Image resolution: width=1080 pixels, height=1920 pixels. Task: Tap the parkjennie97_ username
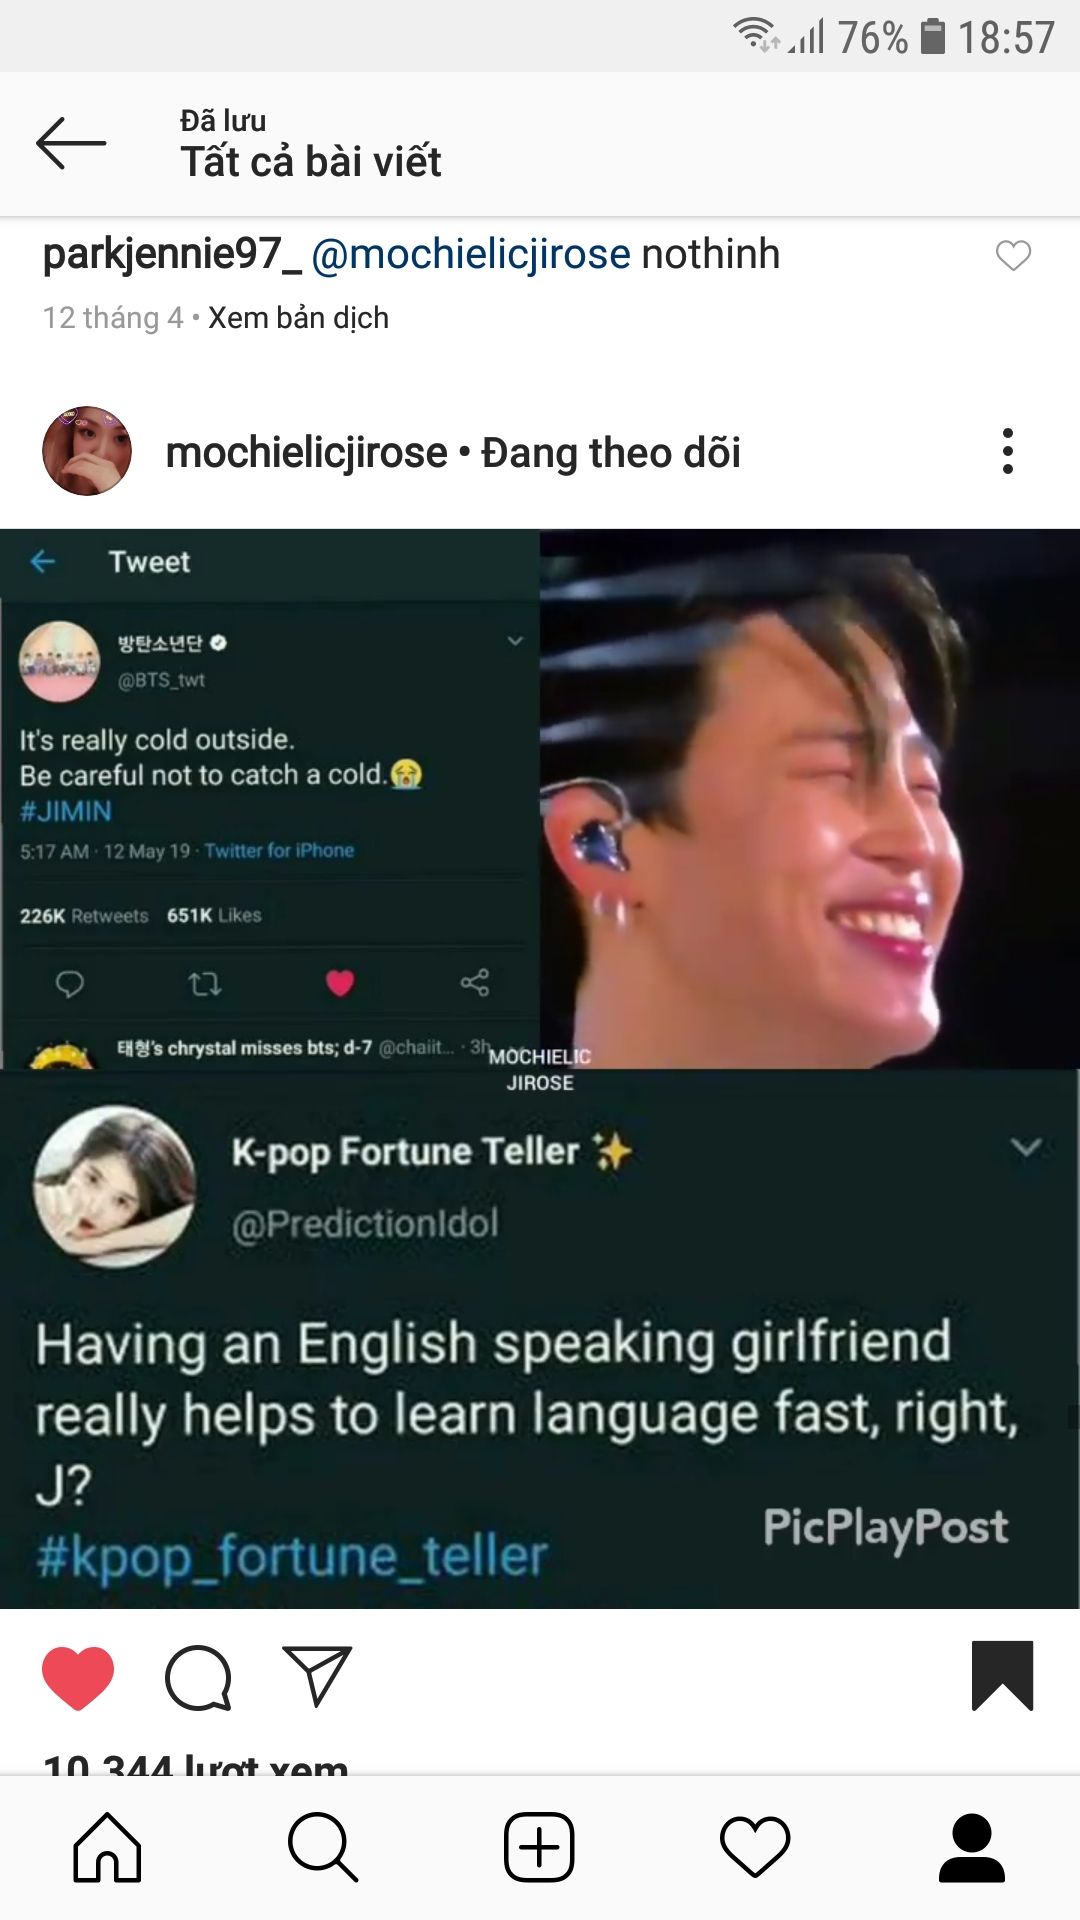coord(172,254)
